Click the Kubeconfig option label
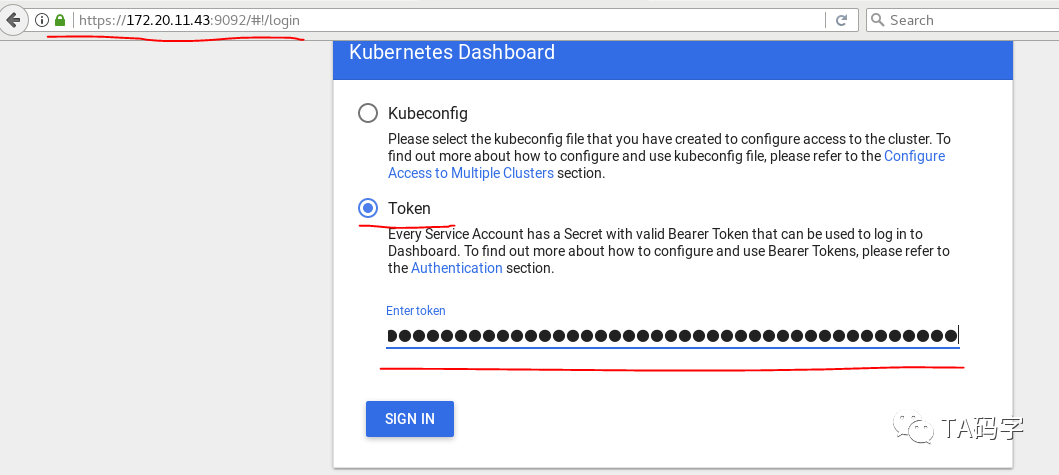This screenshot has height=475, width=1059. tap(428, 113)
